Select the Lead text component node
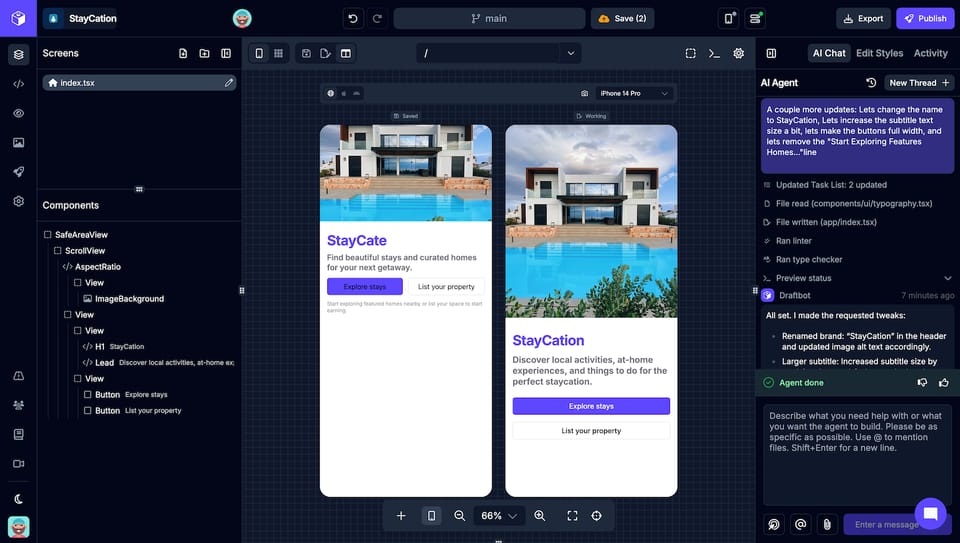 [158, 362]
